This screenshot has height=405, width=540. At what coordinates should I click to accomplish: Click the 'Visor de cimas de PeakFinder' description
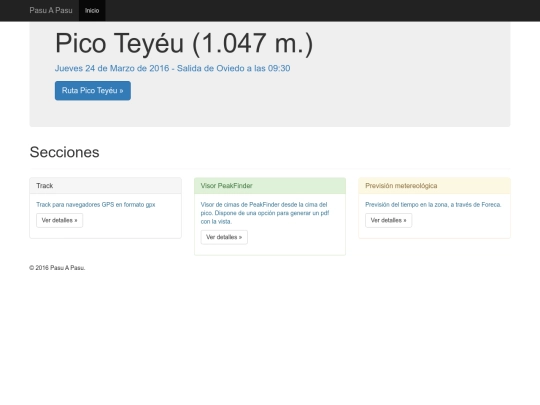(x=265, y=213)
